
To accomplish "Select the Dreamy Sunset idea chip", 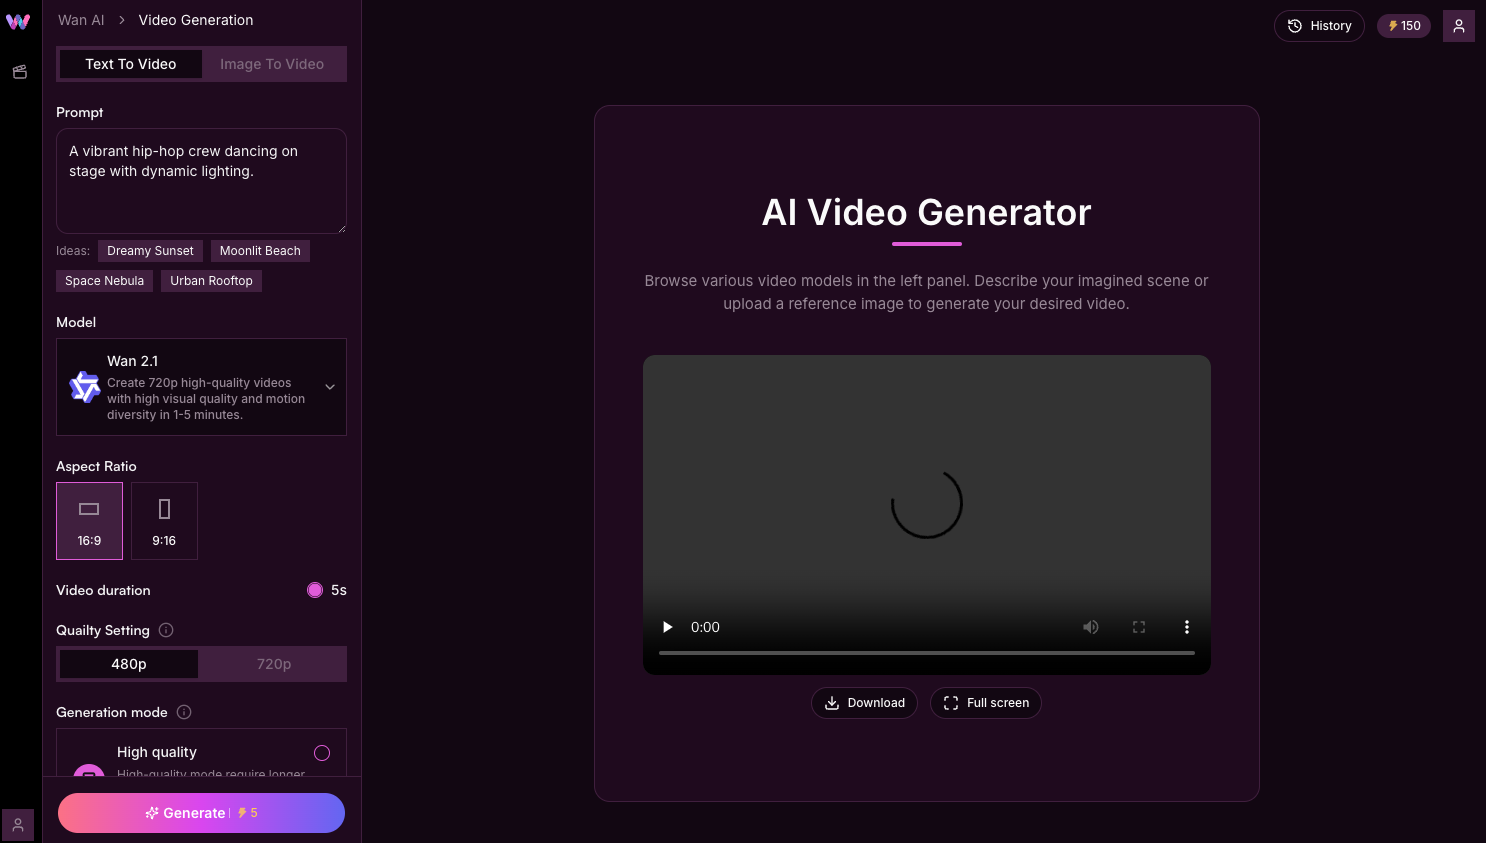I will coord(150,251).
